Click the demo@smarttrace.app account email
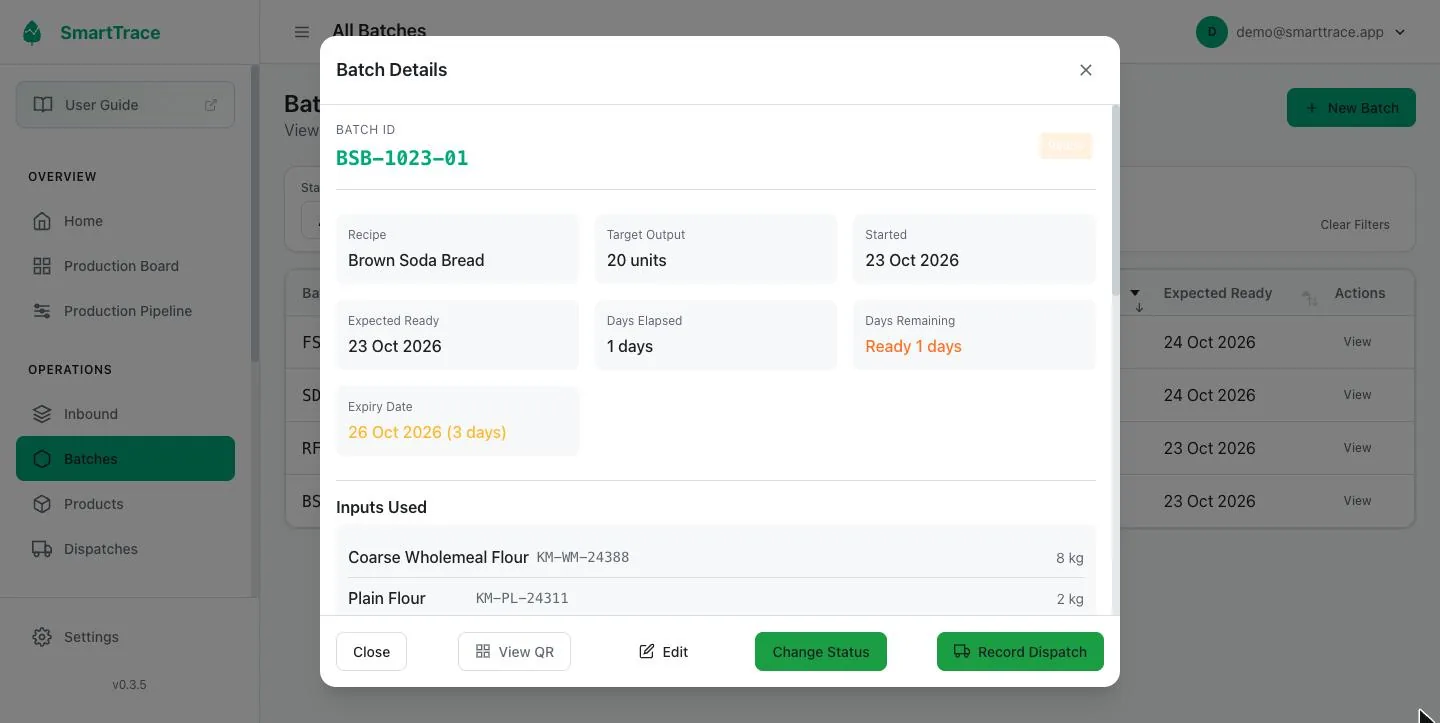This screenshot has width=1440, height=723. pyautogui.click(x=1310, y=32)
